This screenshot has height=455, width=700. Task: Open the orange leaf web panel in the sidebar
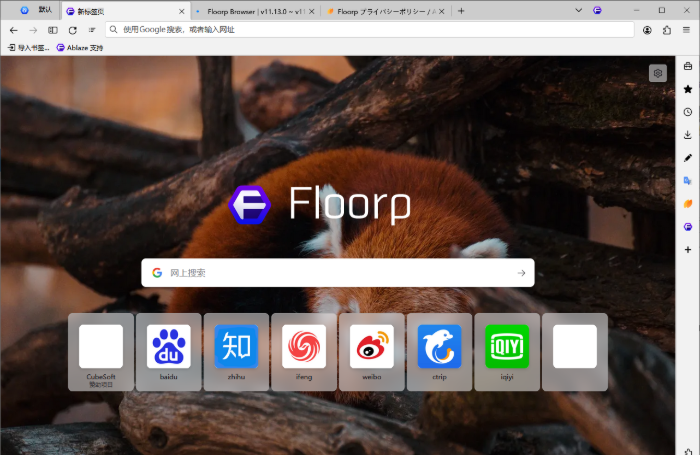tap(688, 204)
